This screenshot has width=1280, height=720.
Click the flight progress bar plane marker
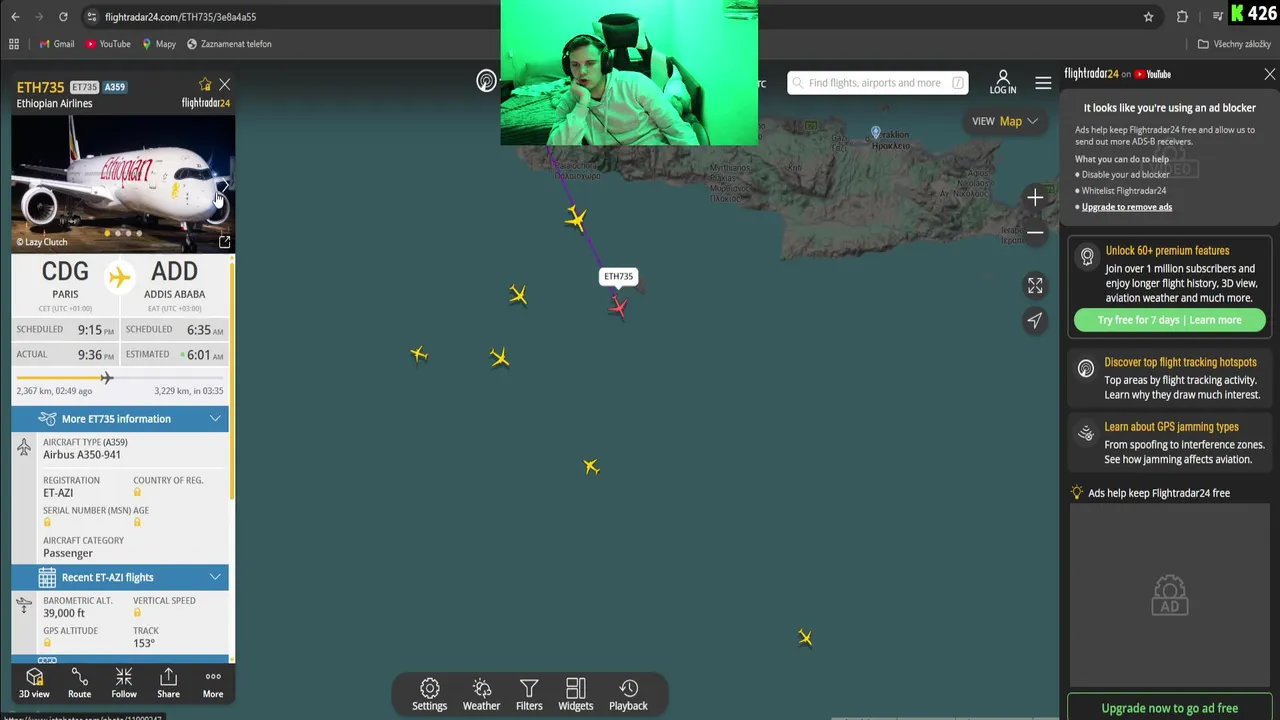(107, 378)
